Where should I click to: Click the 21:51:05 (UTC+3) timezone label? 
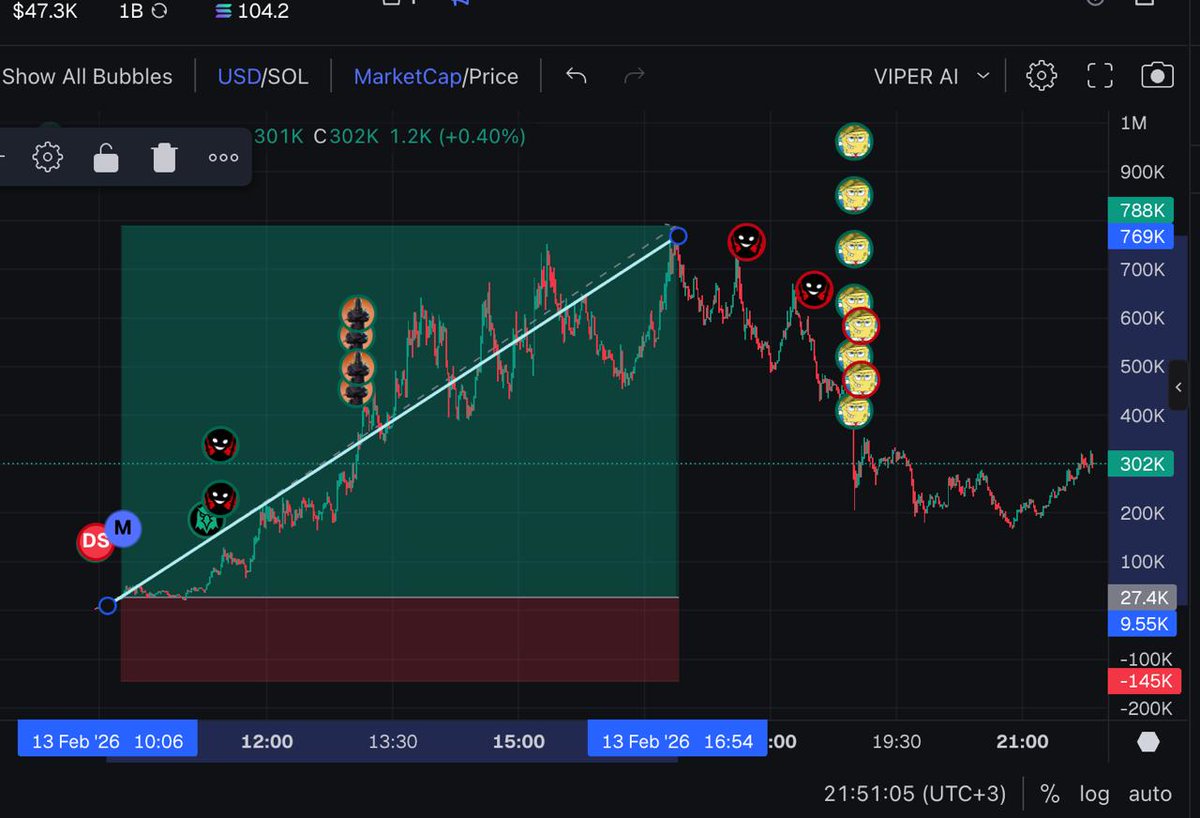pyautogui.click(x=915, y=794)
